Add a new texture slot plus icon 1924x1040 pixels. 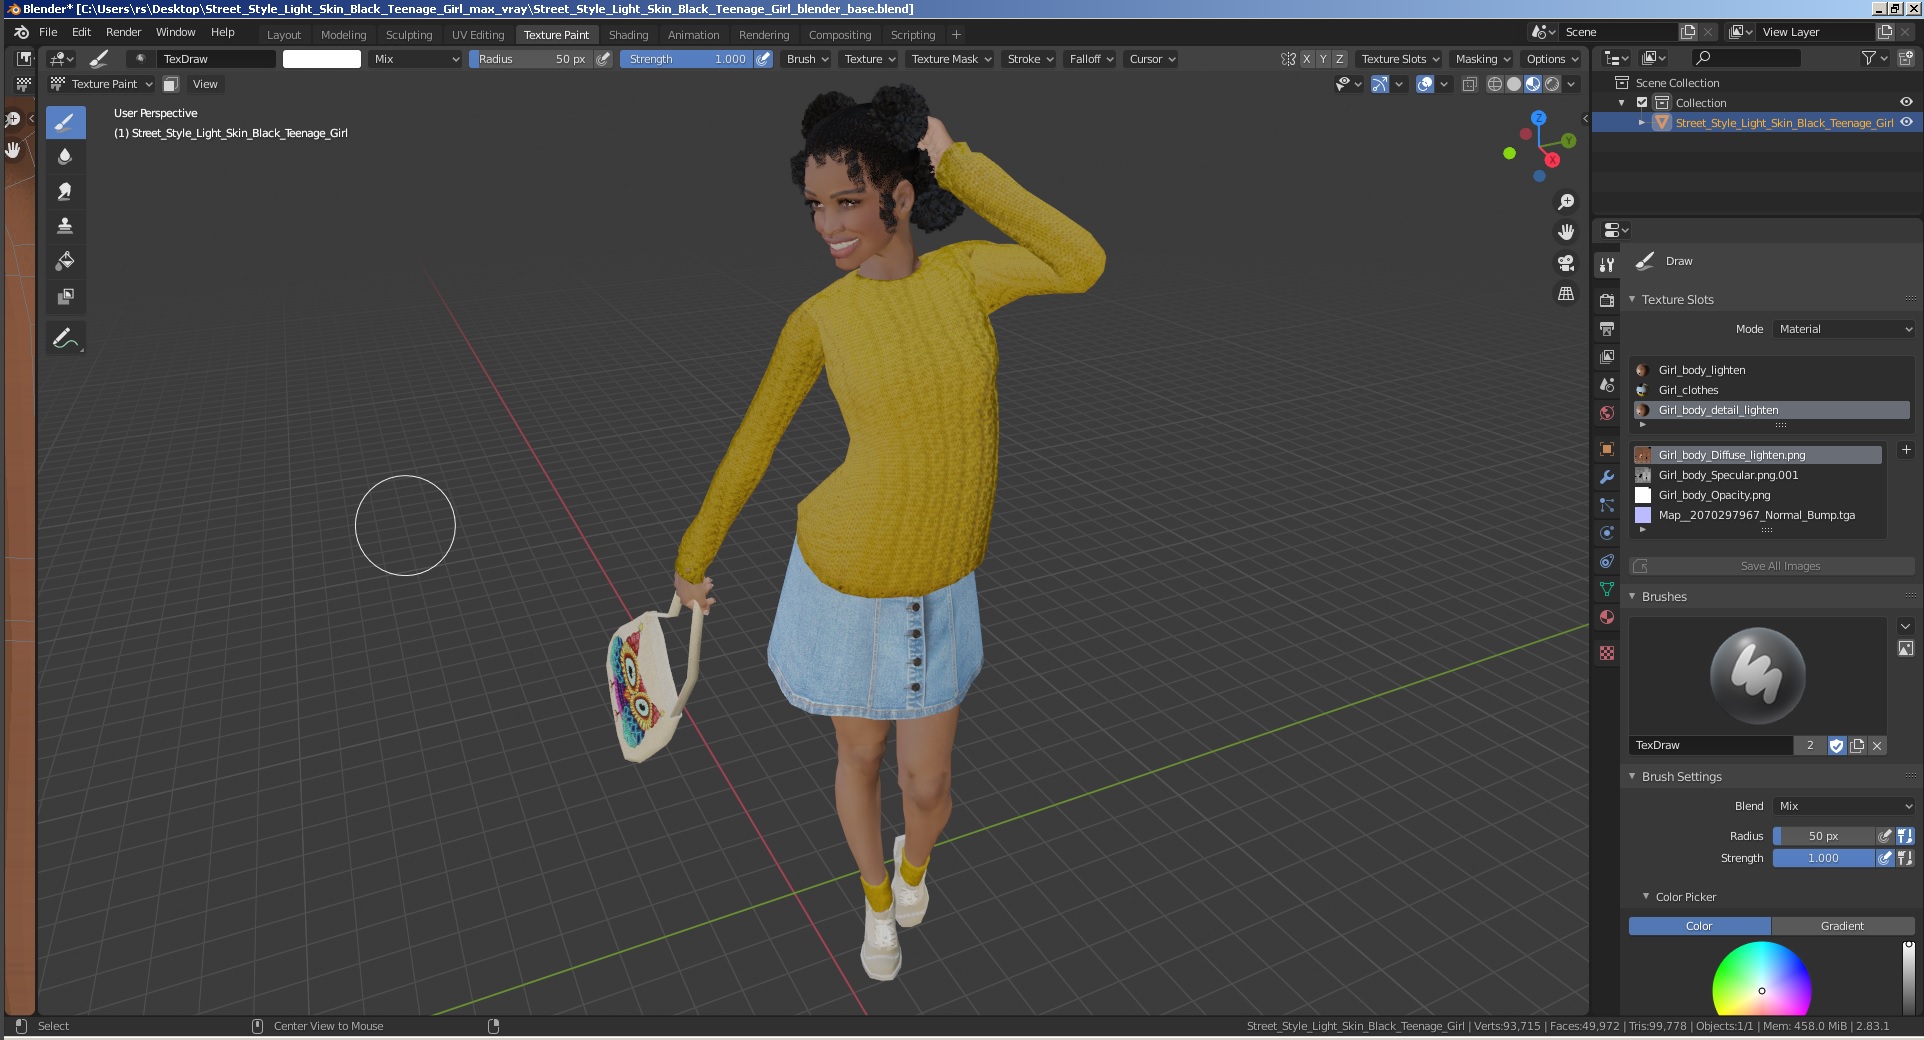1905,450
